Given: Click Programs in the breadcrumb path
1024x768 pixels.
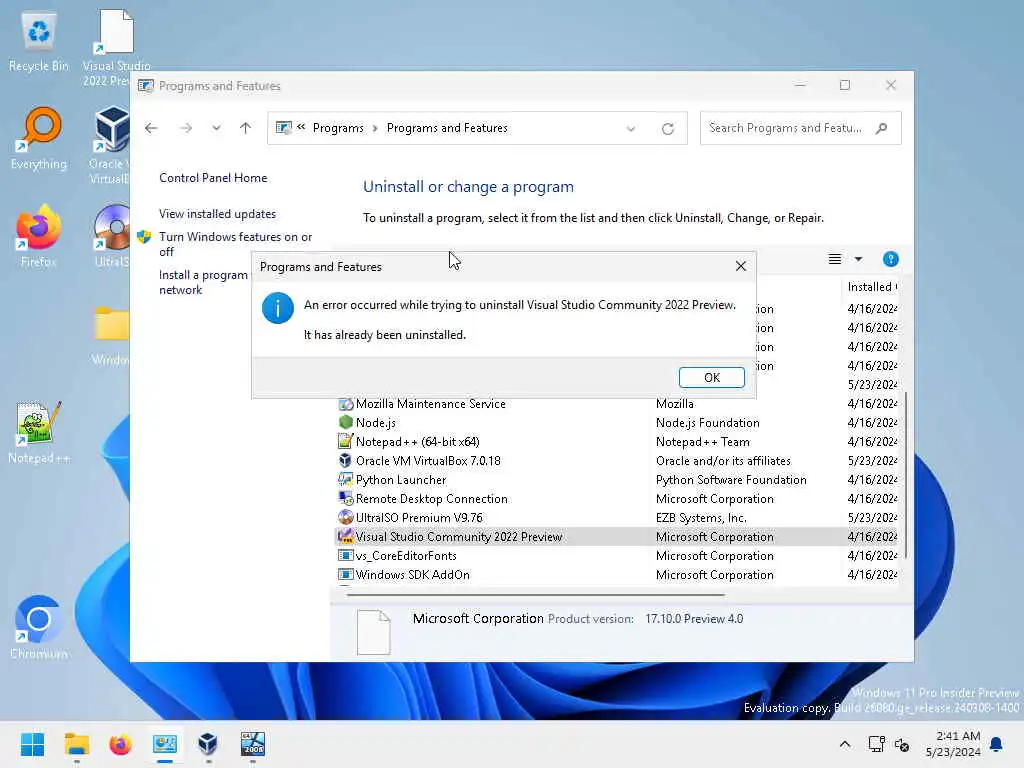Looking at the screenshot, I should coord(338,128).
